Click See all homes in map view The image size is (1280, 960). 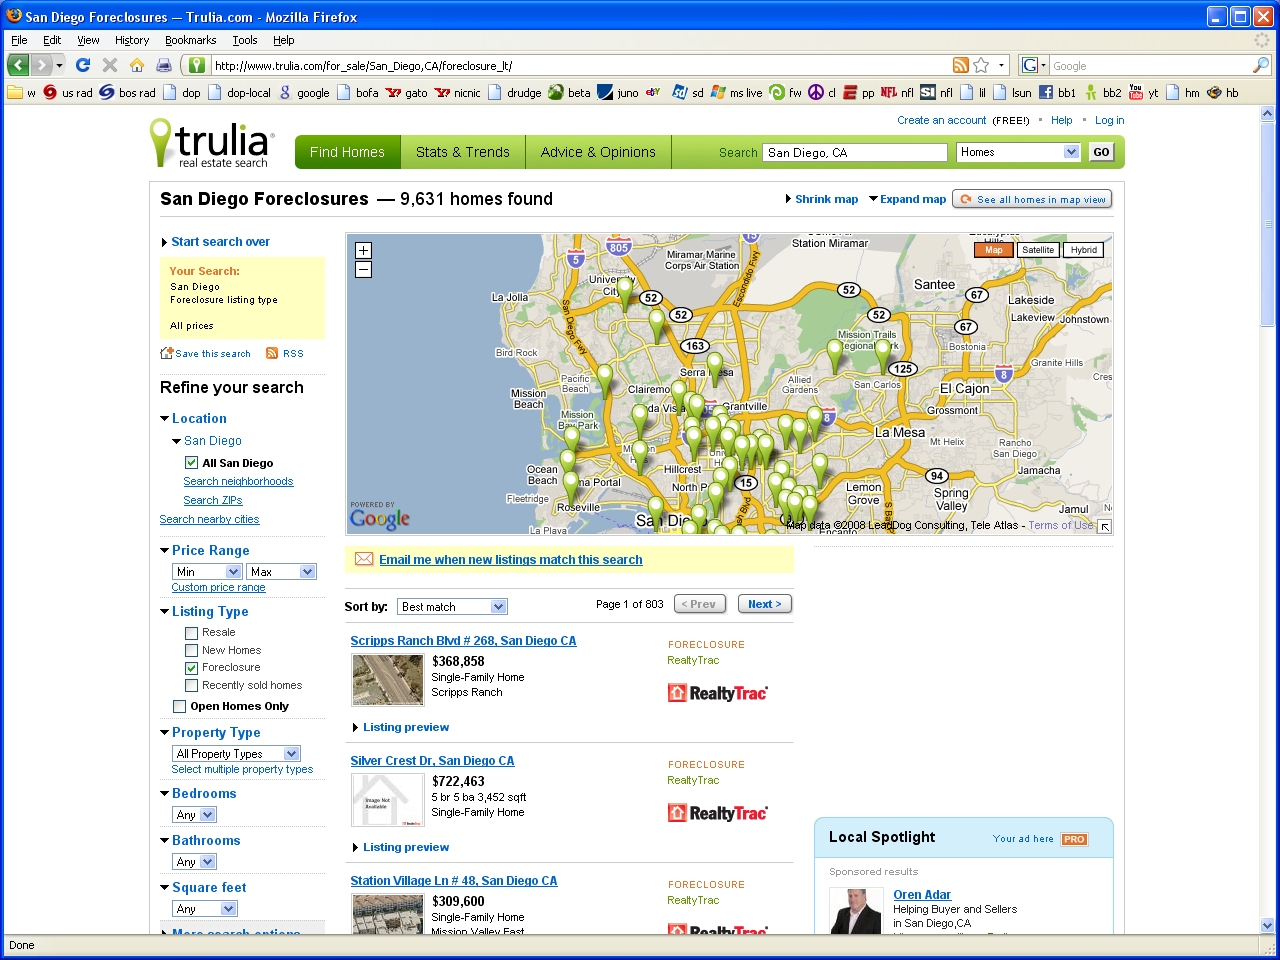click(x=1032, y=199)
